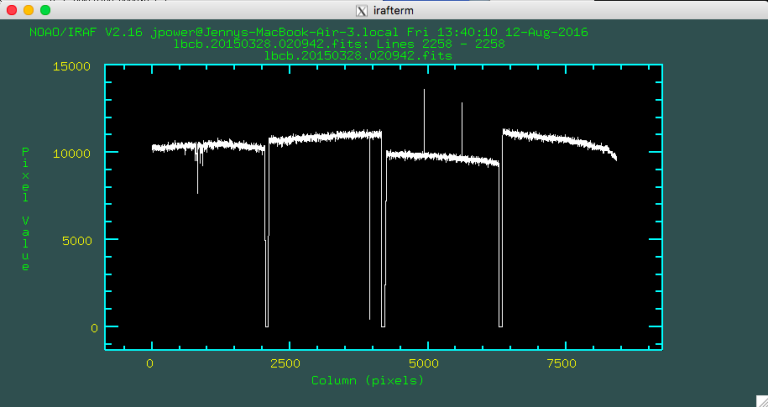Close the irafterm window with red button
This screenshot has width=768, height=407.
point(11,10)
